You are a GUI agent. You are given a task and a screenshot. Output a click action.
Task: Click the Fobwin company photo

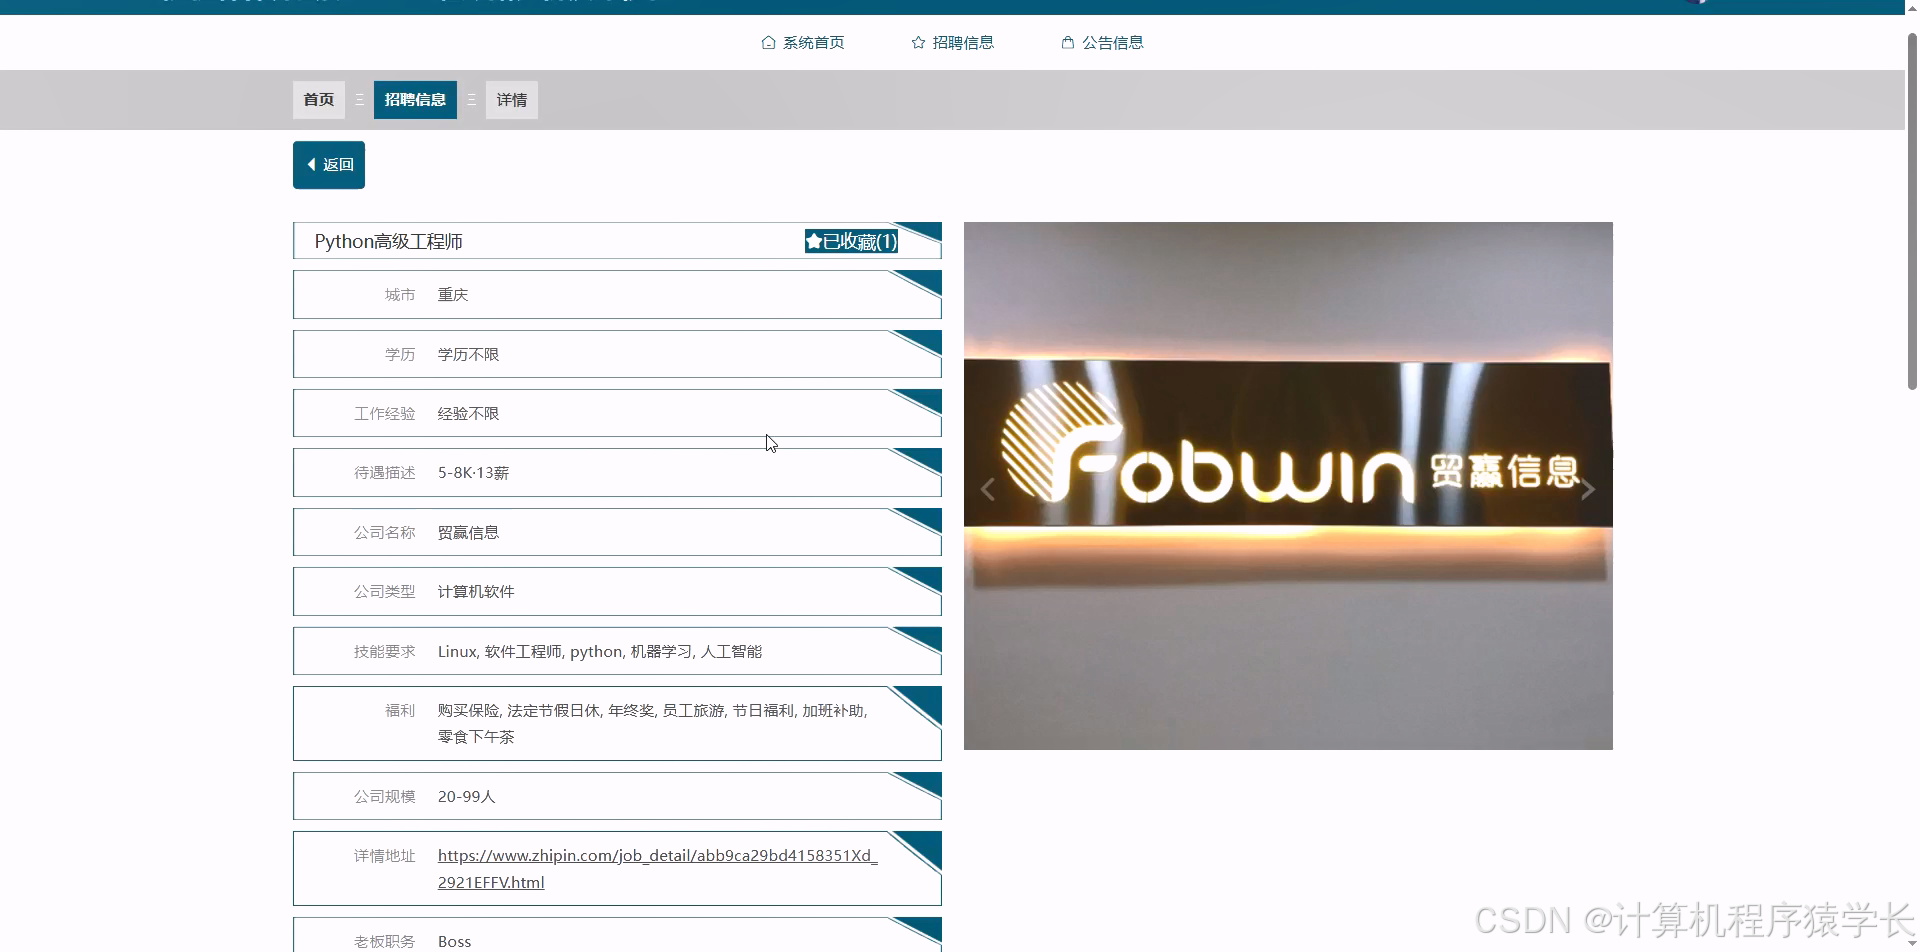pos(1288,486)
